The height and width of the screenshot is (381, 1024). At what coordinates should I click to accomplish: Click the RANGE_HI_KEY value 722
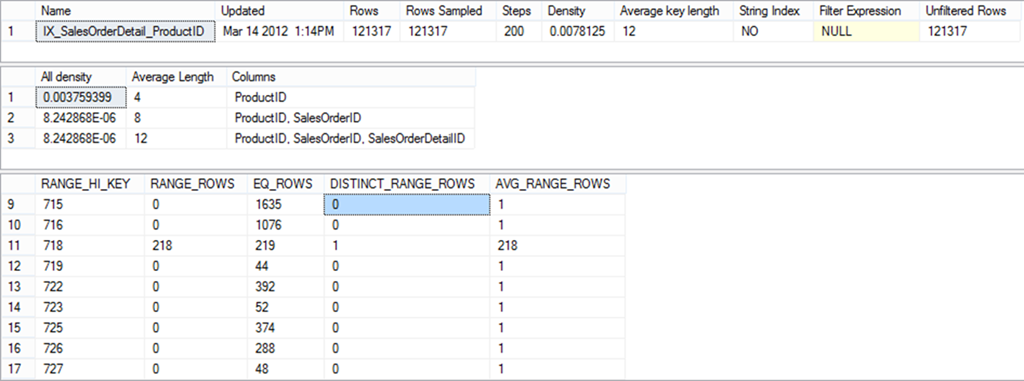click(90, 286)
